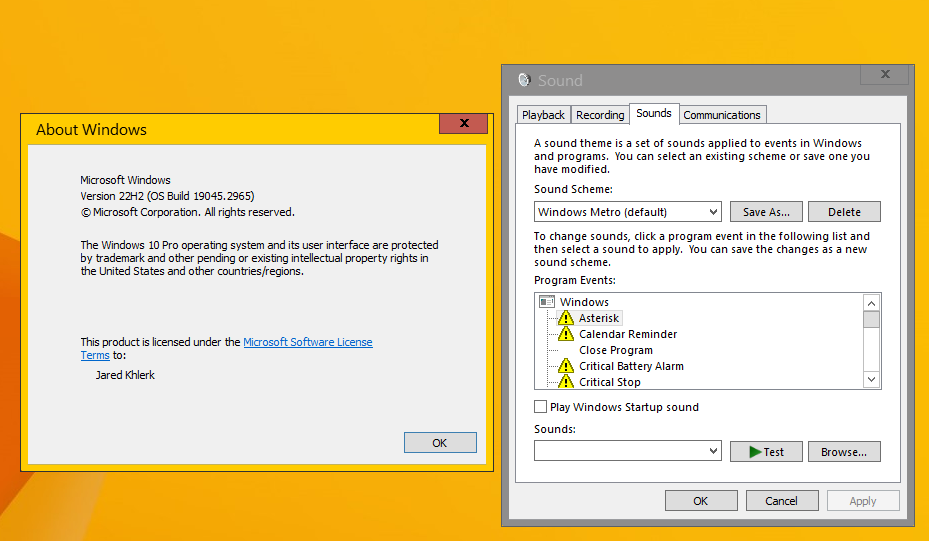Select Asterisk program event
Image resolution: width=929 pixels, height=541 pixels.
click(599, 318)
